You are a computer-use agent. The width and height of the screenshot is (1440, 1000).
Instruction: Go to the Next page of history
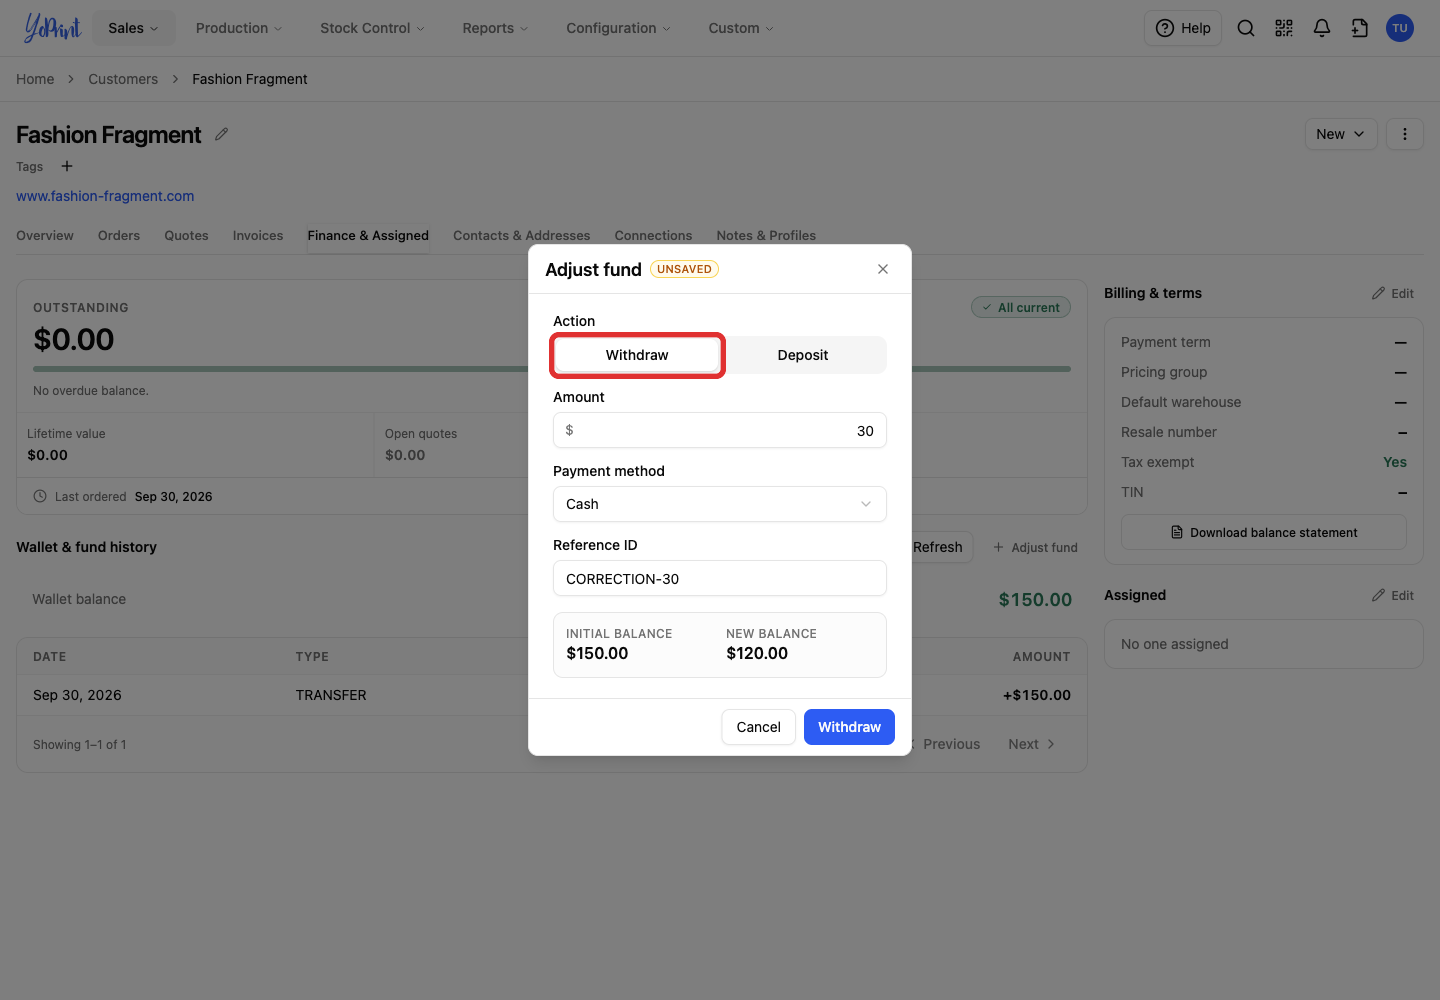1031,744
